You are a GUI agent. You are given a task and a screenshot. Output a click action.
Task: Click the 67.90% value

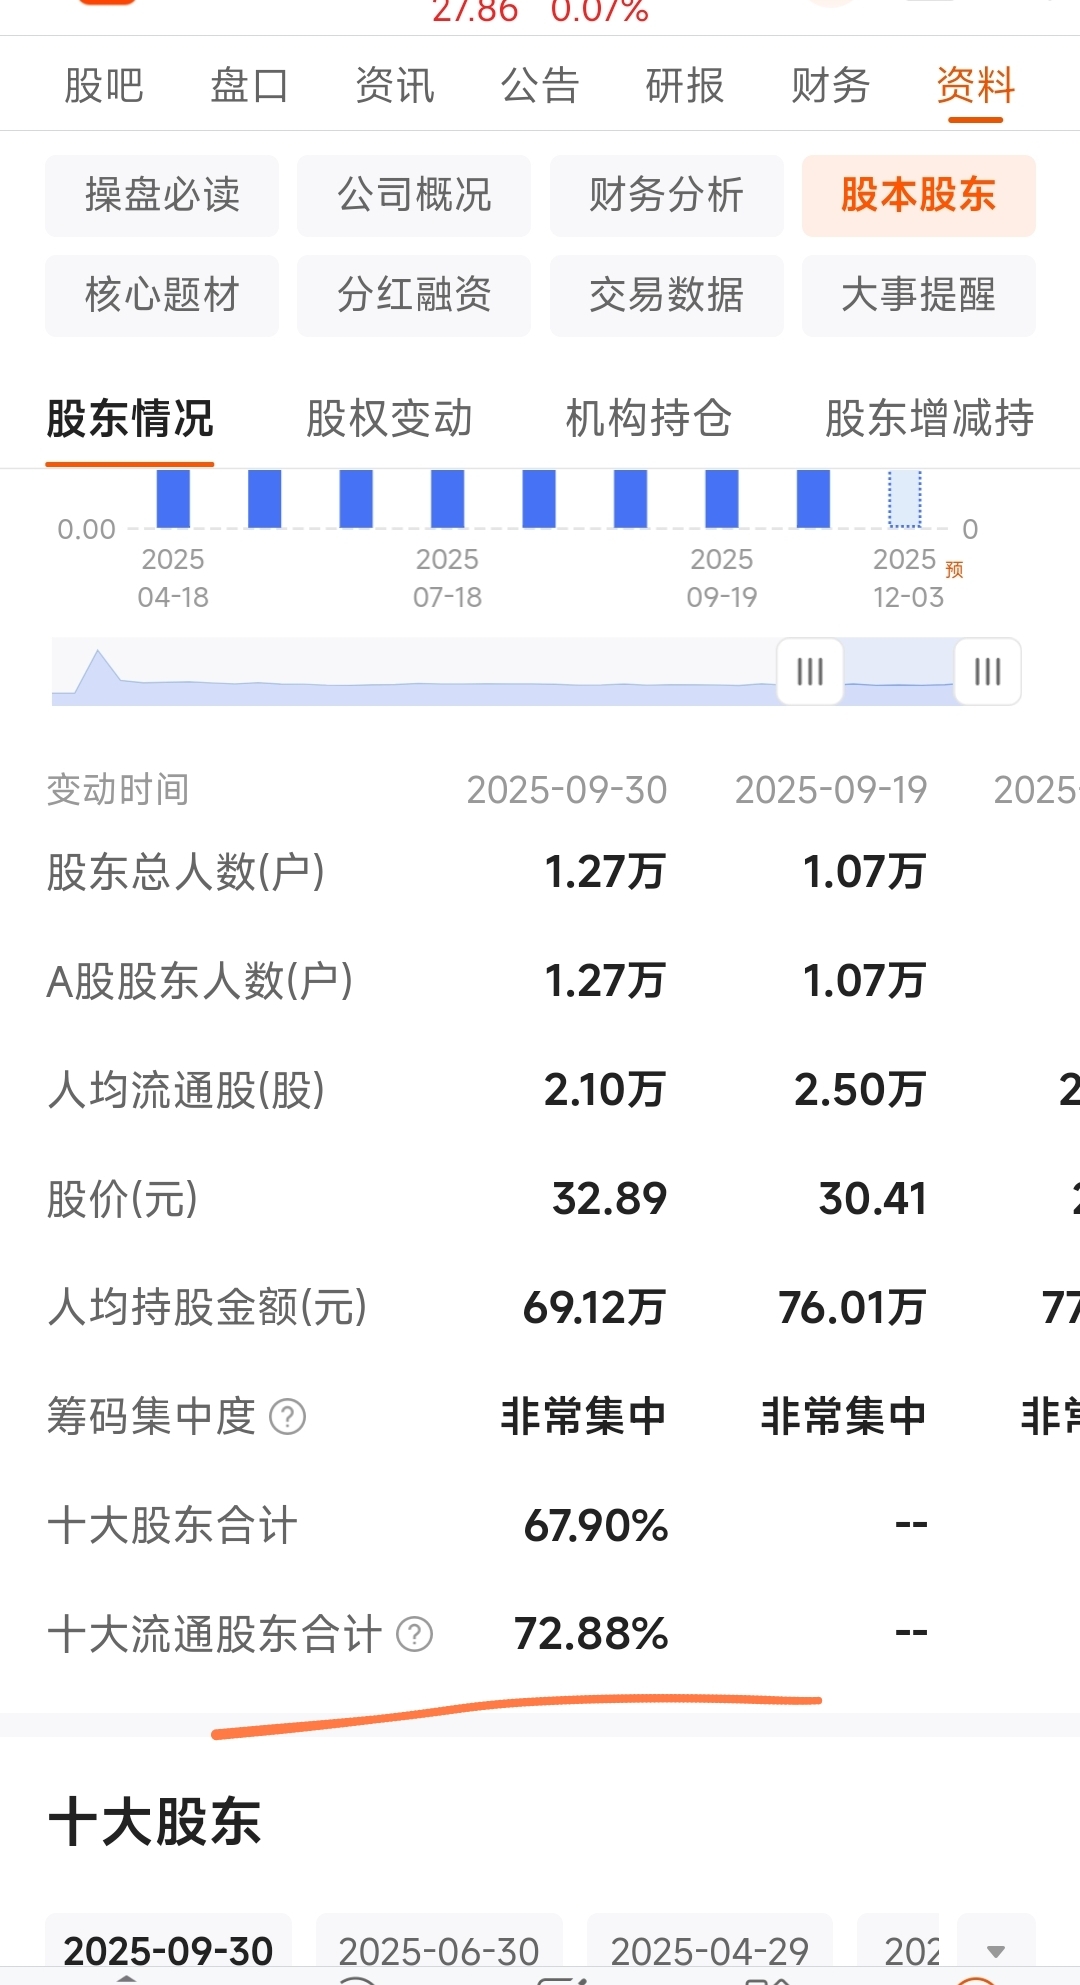click(596, 1526)
